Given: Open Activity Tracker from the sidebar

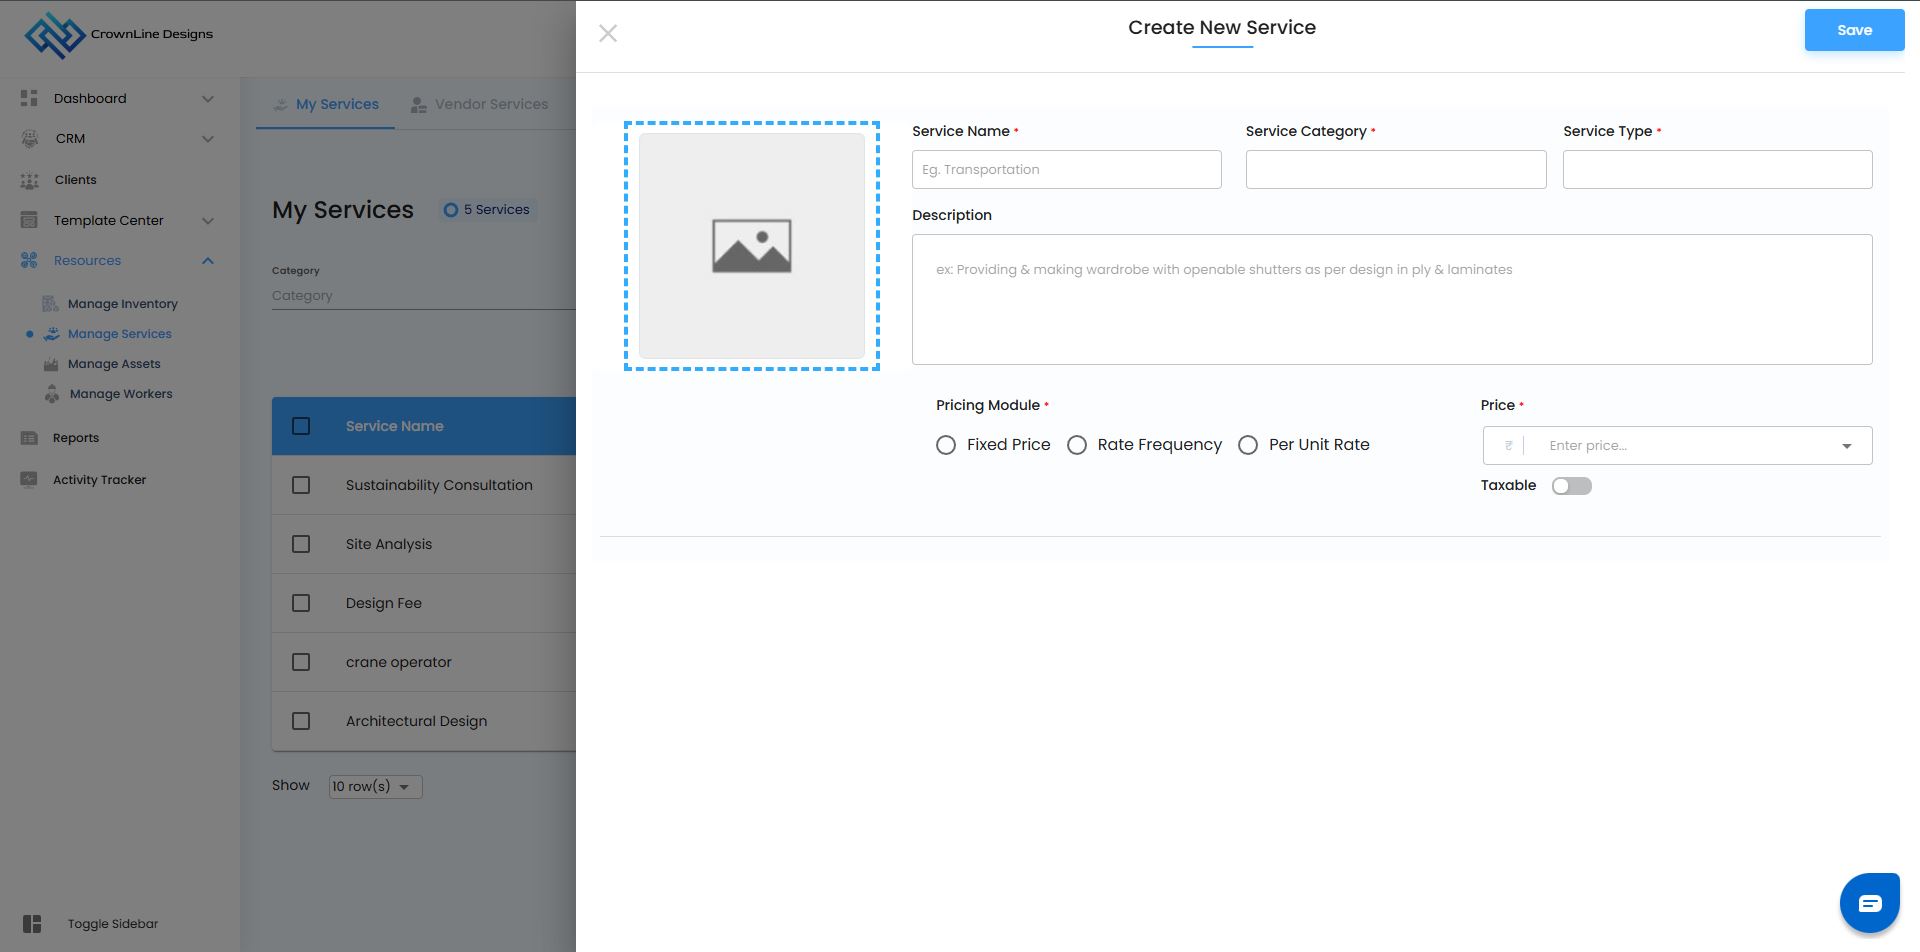Looking at the screenshot, I should pyautogui.click(x=99, y=480).
